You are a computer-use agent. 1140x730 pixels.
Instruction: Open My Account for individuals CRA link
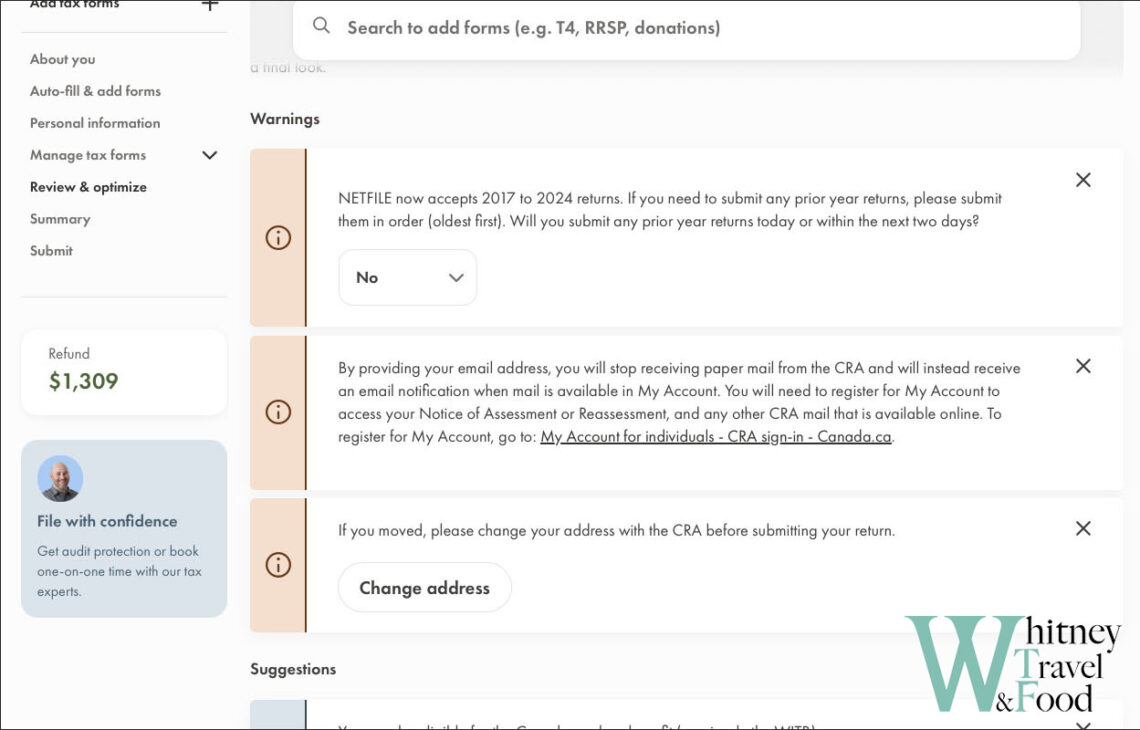click(x=716, y=437)
